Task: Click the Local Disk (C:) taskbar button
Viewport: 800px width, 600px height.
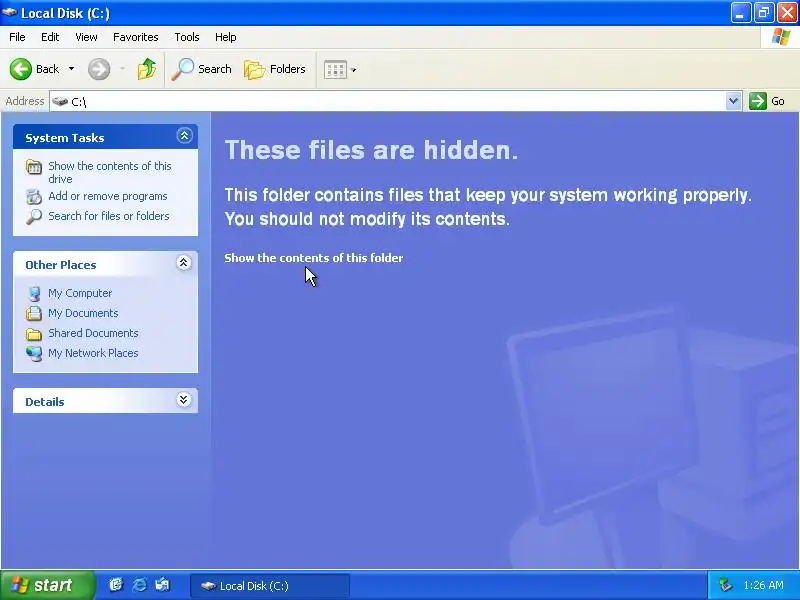Action: coord(270,586)
